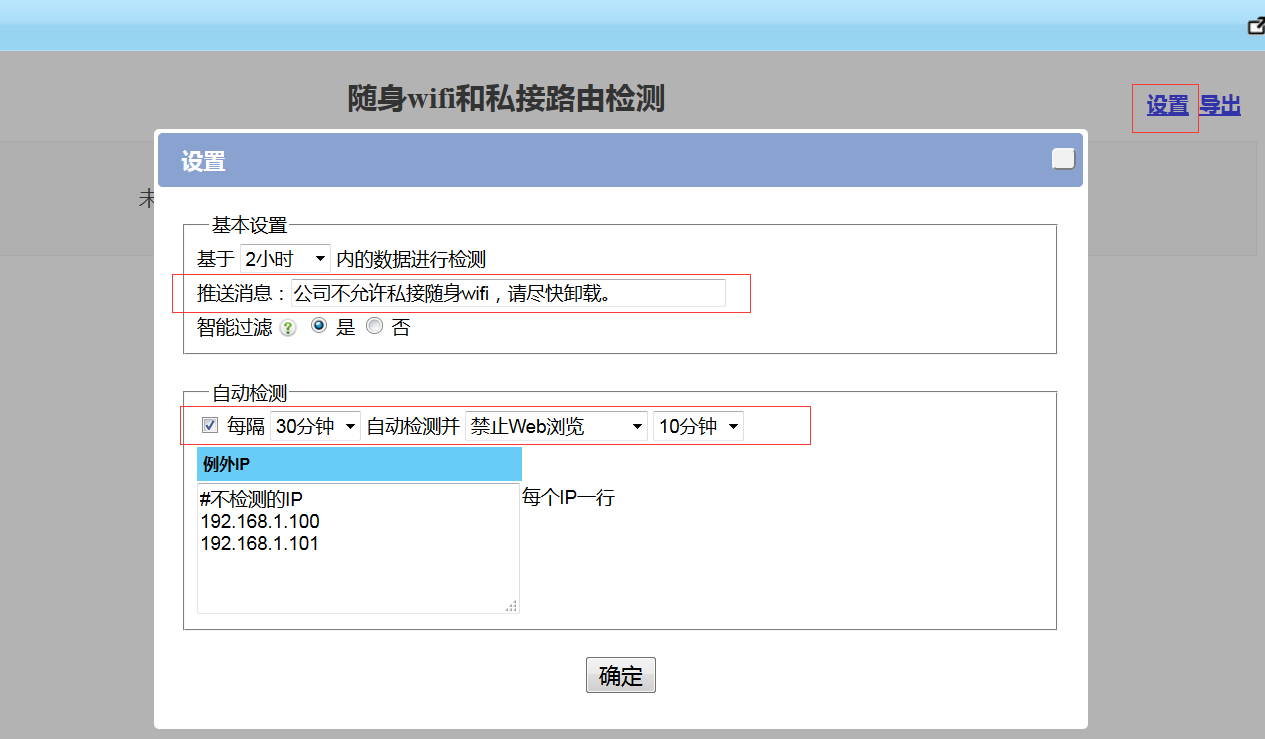This screenshot has width=1265, height=739.
Task: Click the #不检测的IP comment line in textarea
Action: pos(251,500)
